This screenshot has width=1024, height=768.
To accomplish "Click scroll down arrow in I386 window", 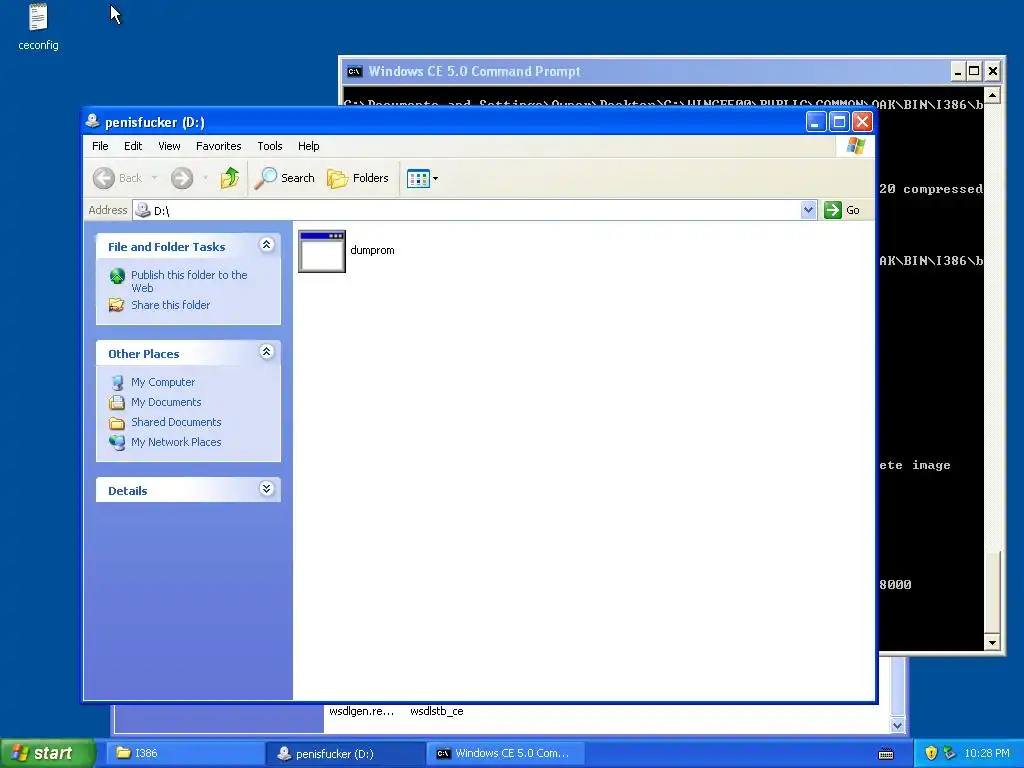I will coord(897,725).
